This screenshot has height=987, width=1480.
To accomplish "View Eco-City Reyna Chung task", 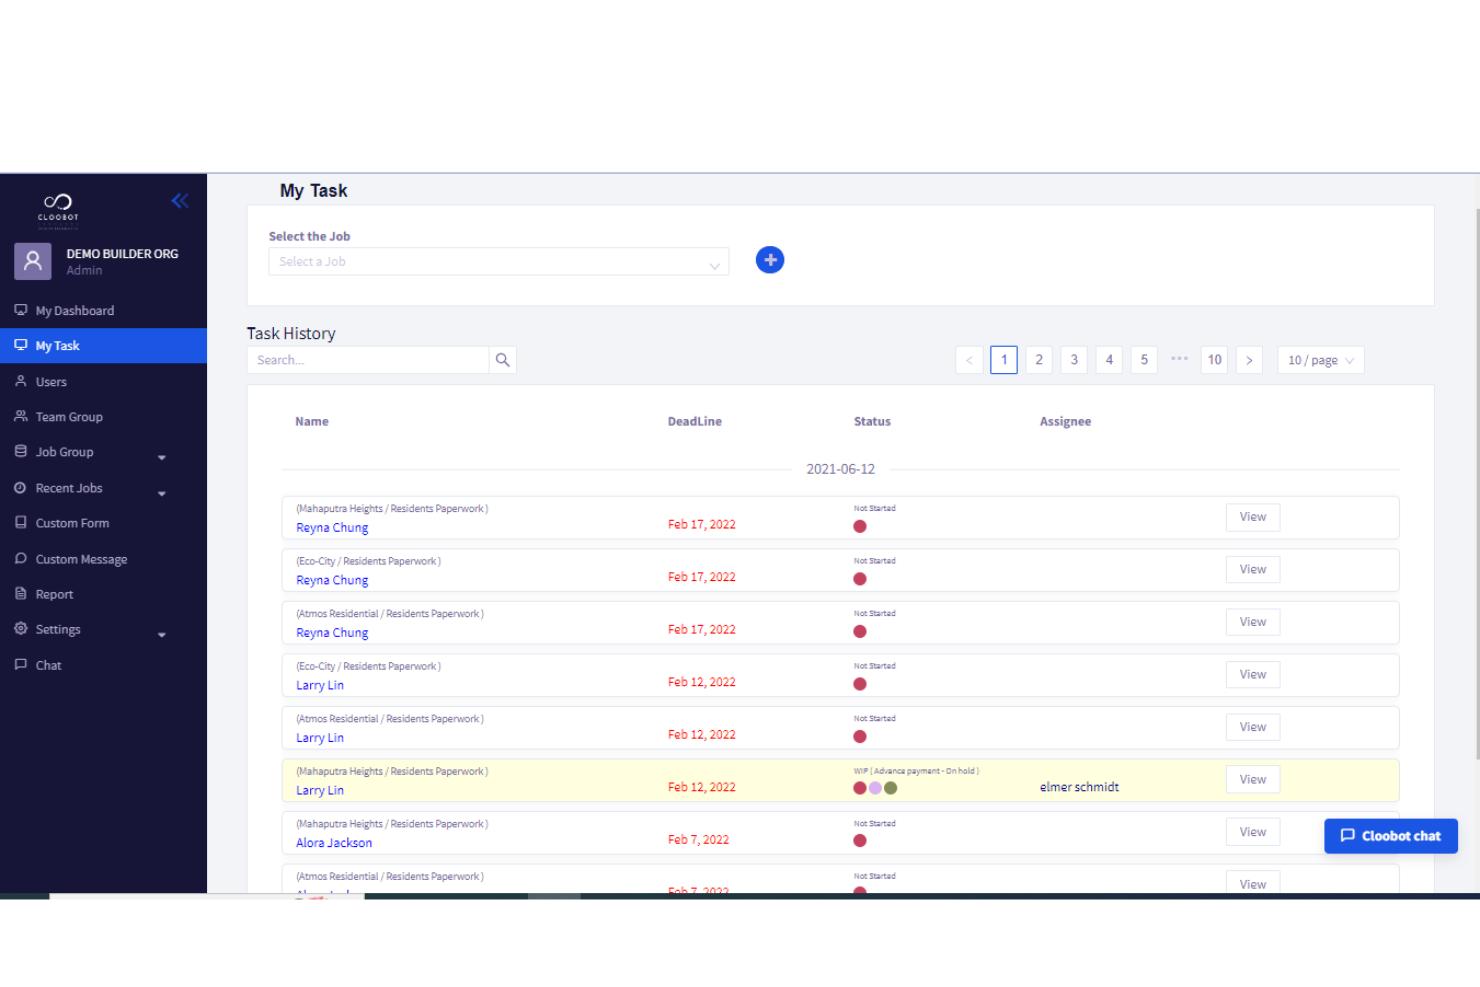I will pos(1253,570).
